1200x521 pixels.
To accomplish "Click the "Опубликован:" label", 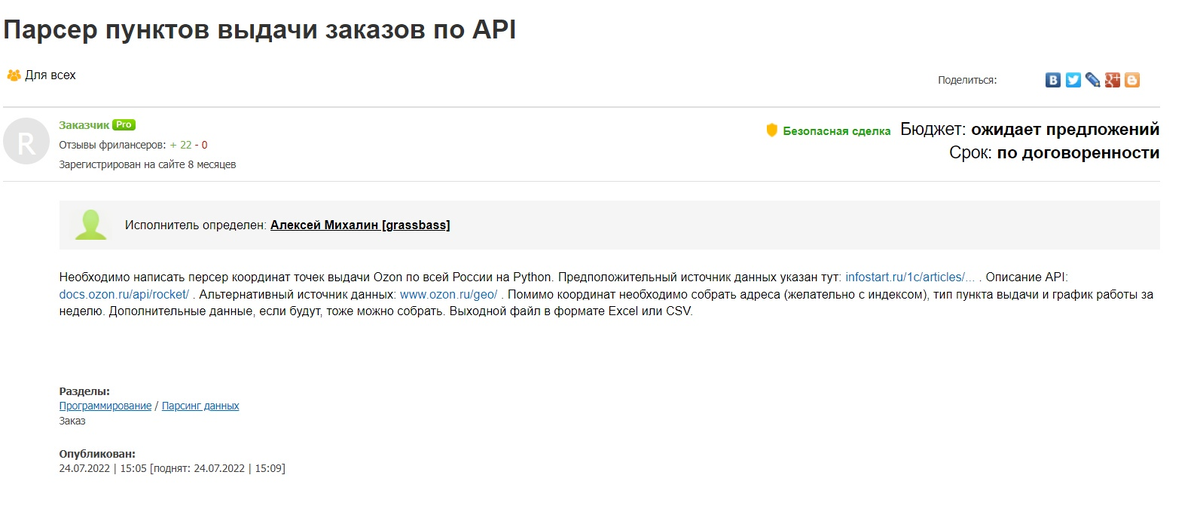I will tap(97, 453).
